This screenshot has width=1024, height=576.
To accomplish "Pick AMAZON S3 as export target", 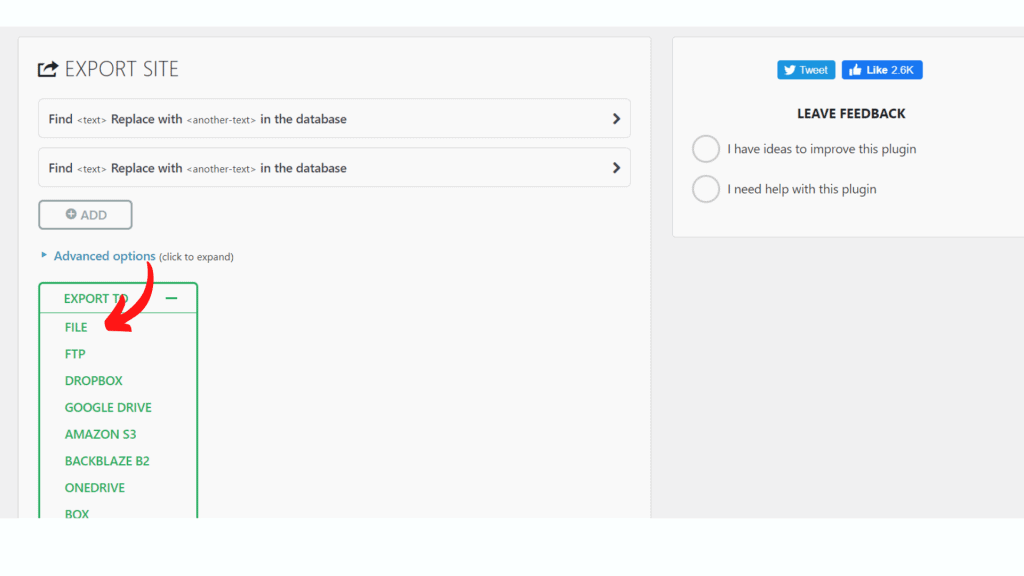I will (x=100, y=435).
